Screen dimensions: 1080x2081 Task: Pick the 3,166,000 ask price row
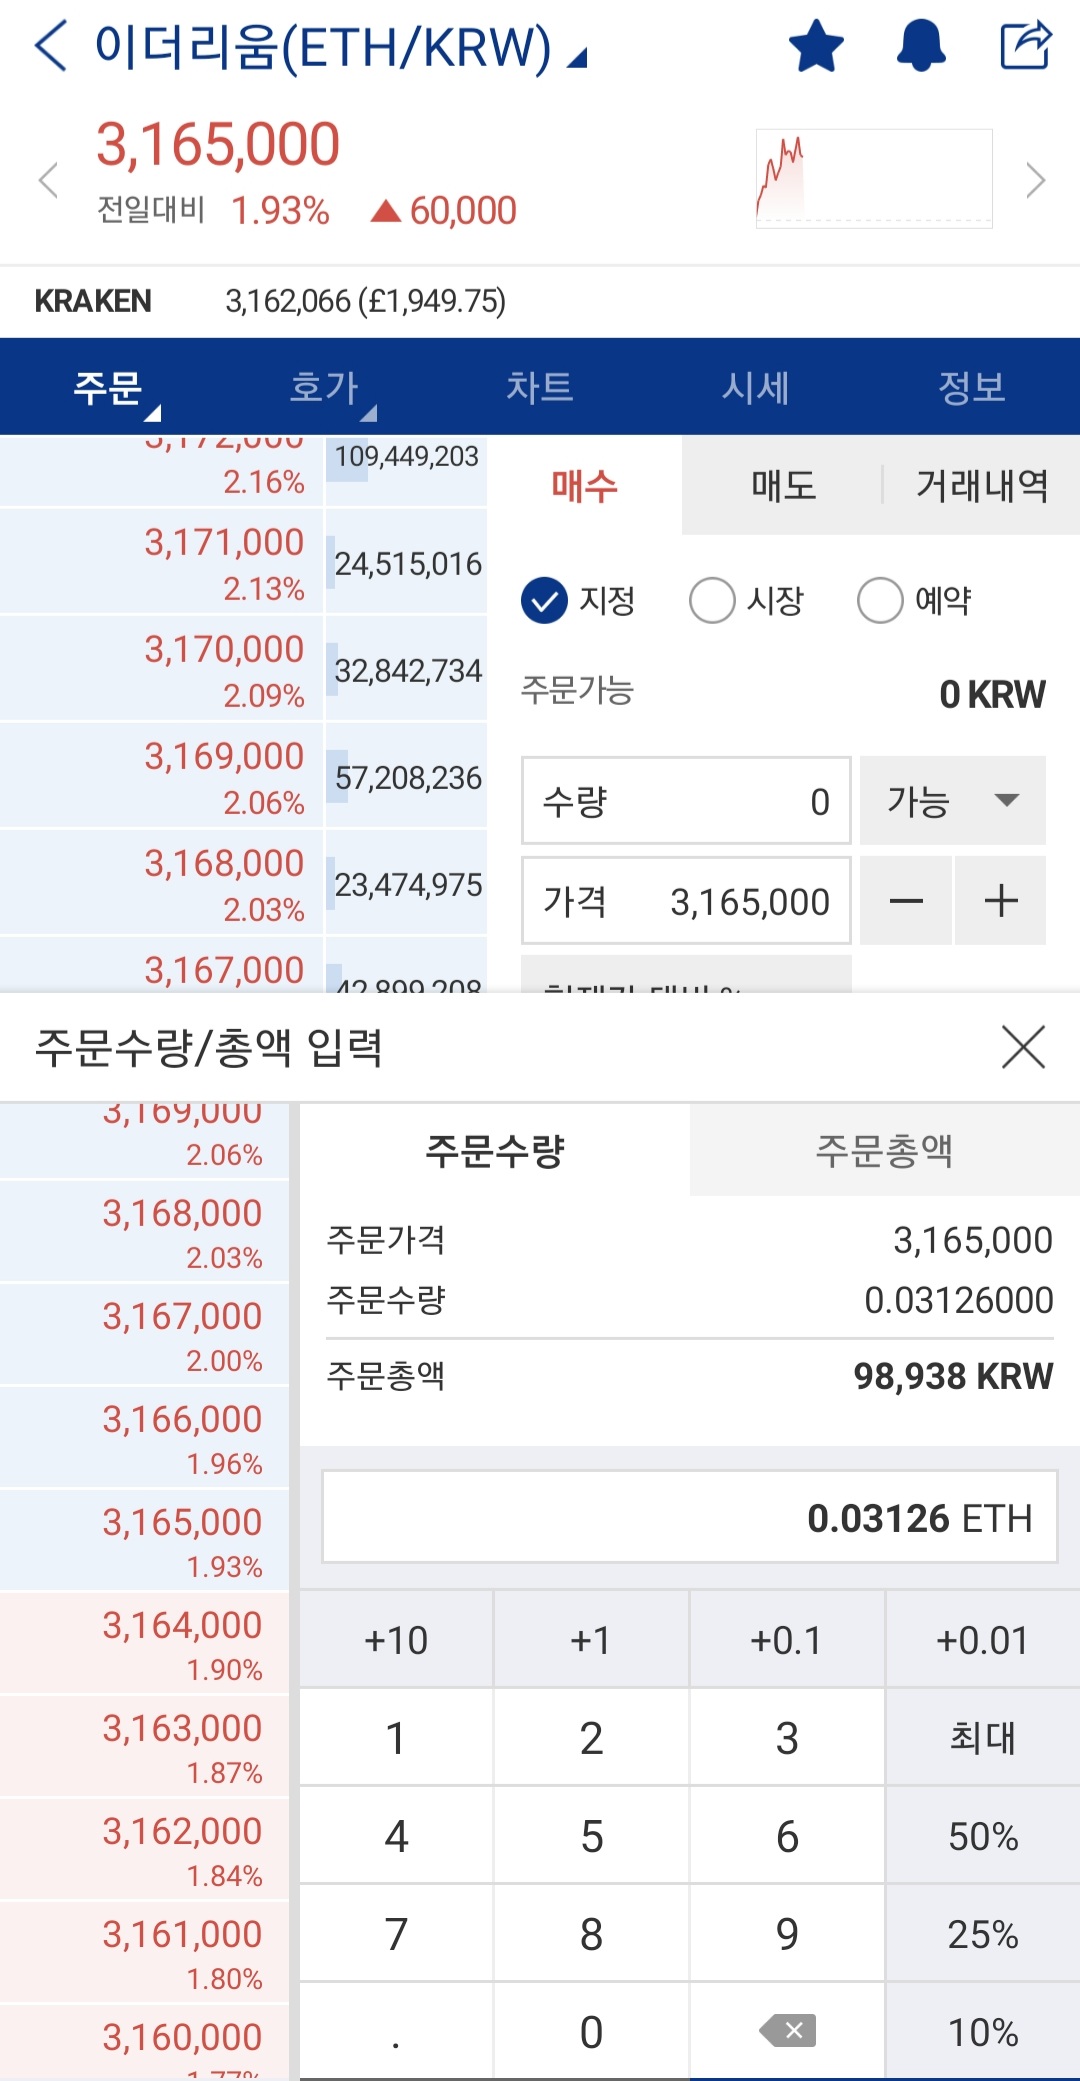pos(144,1436)
